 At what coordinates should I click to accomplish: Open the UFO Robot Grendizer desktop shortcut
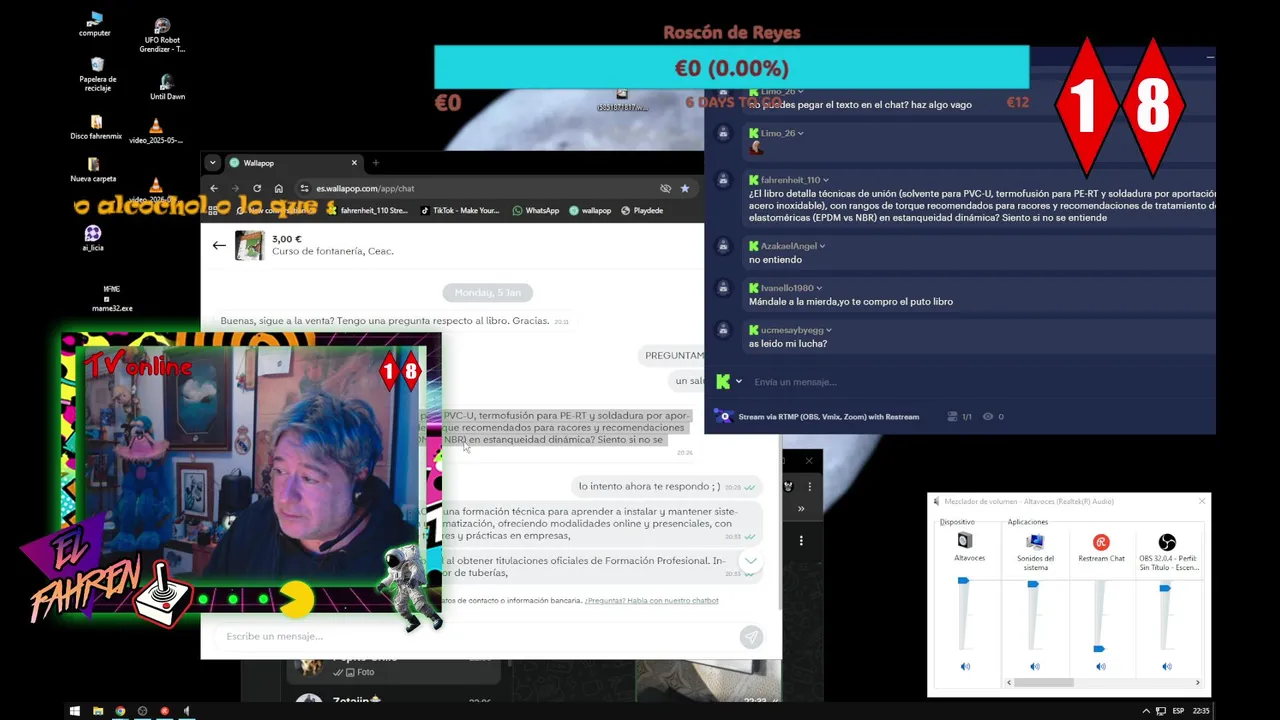pos(163,34)
